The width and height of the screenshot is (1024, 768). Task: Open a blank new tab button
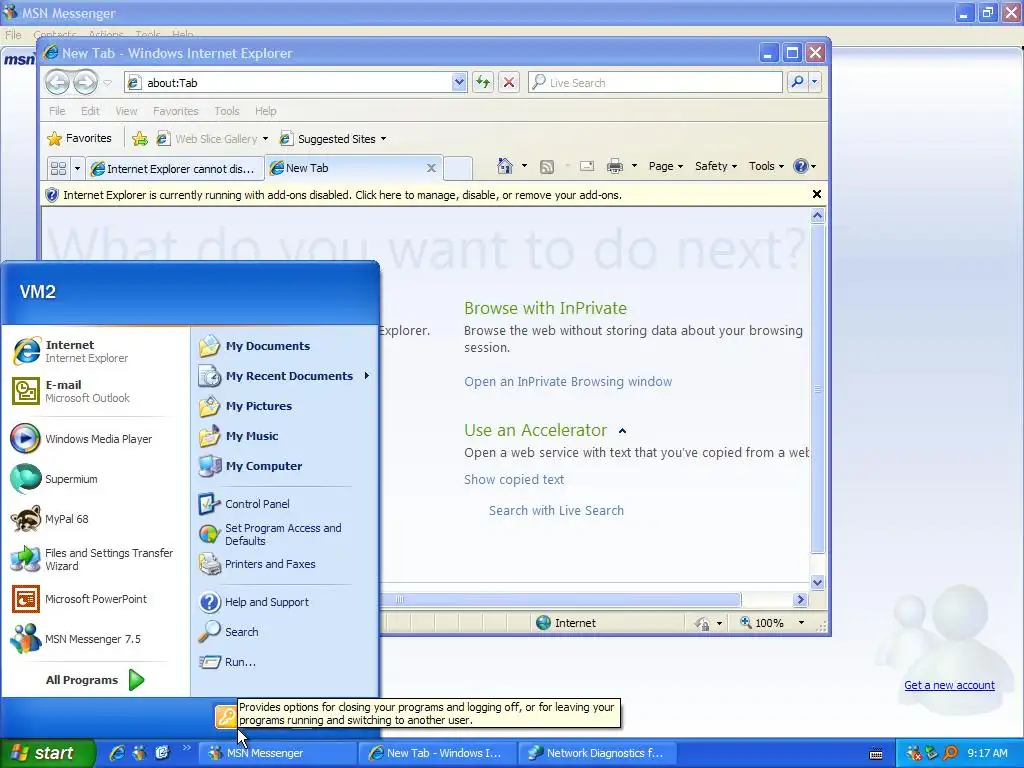pos(458,168)
